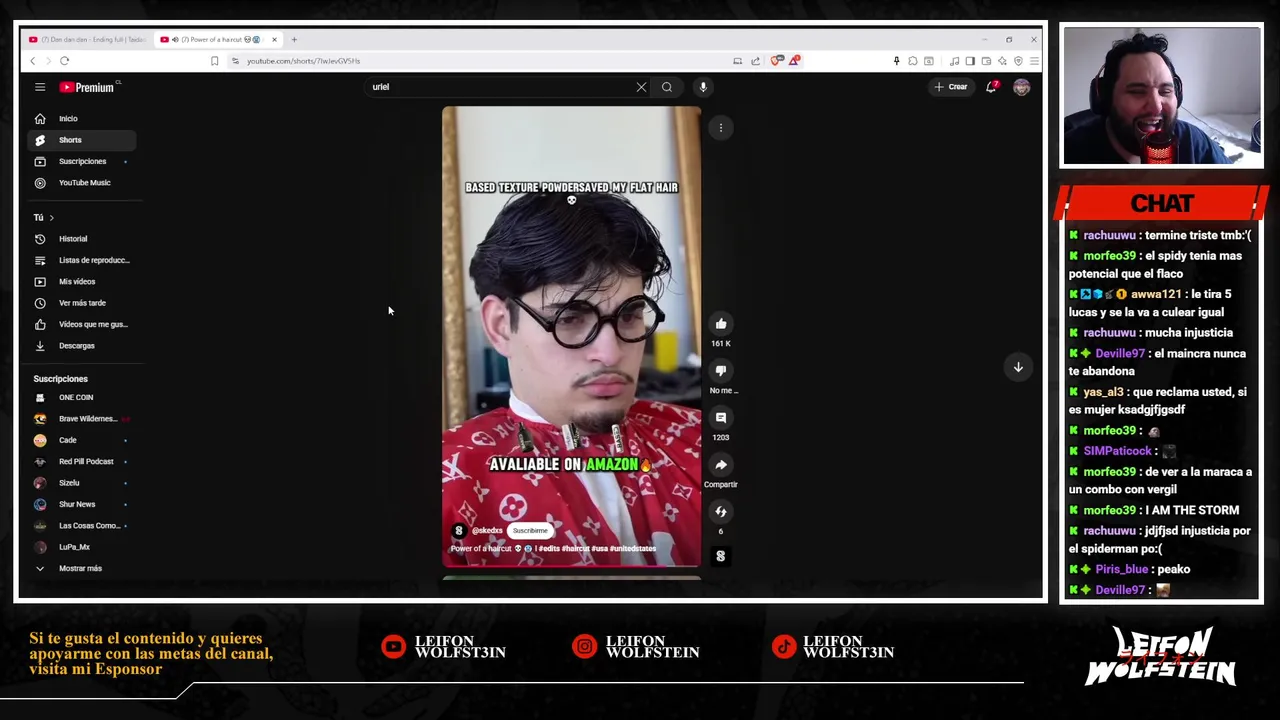The image size is (1280, 720).
Task: Clear the search text with X
Action: (x=641, y=87)
